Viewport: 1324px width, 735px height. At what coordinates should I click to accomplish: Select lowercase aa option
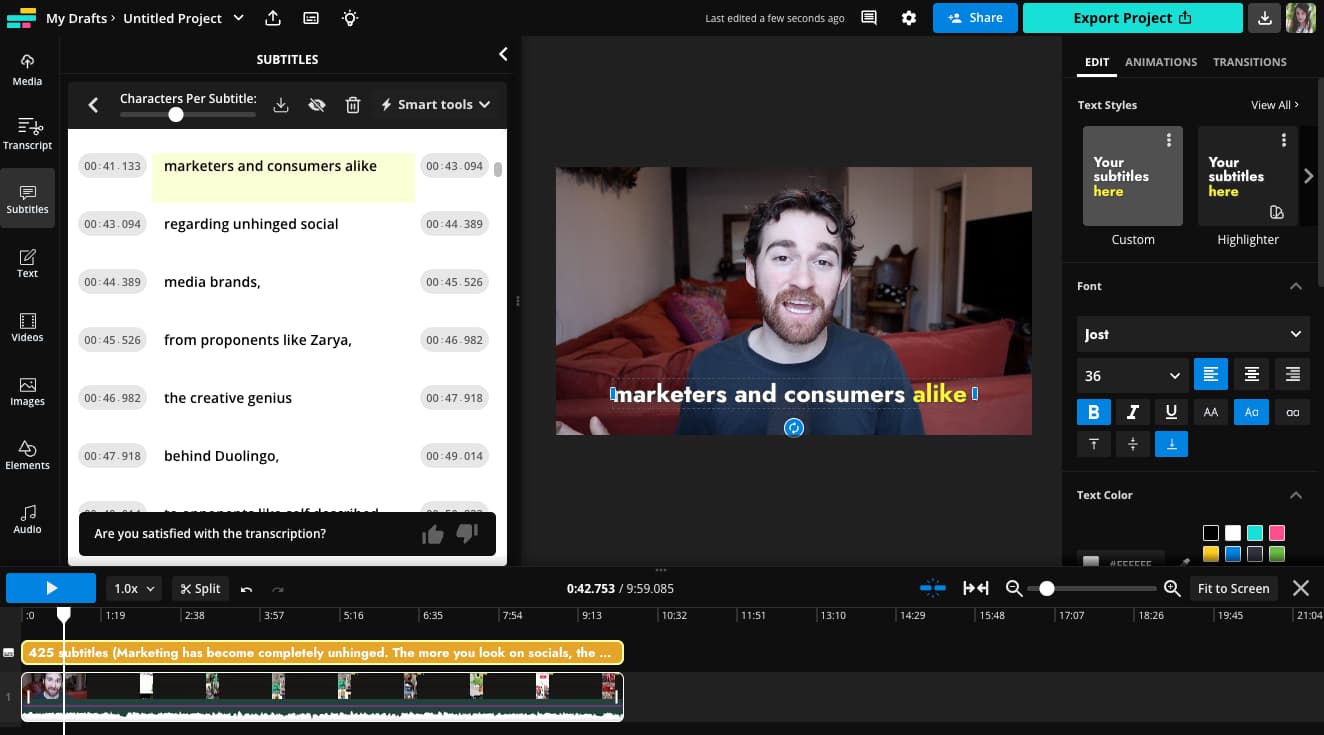(x=1293, y=412)
